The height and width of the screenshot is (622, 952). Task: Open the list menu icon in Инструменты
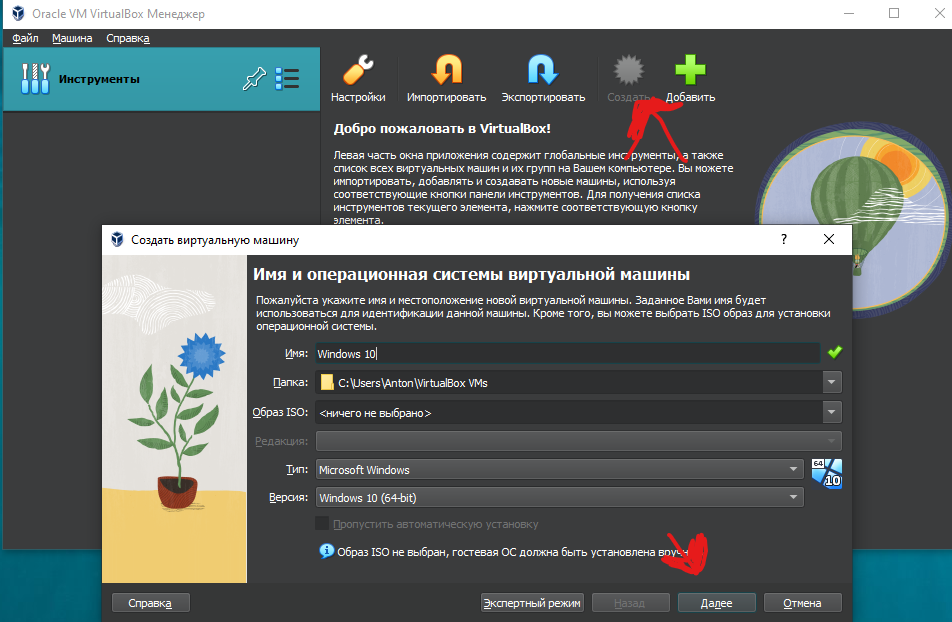287,79
